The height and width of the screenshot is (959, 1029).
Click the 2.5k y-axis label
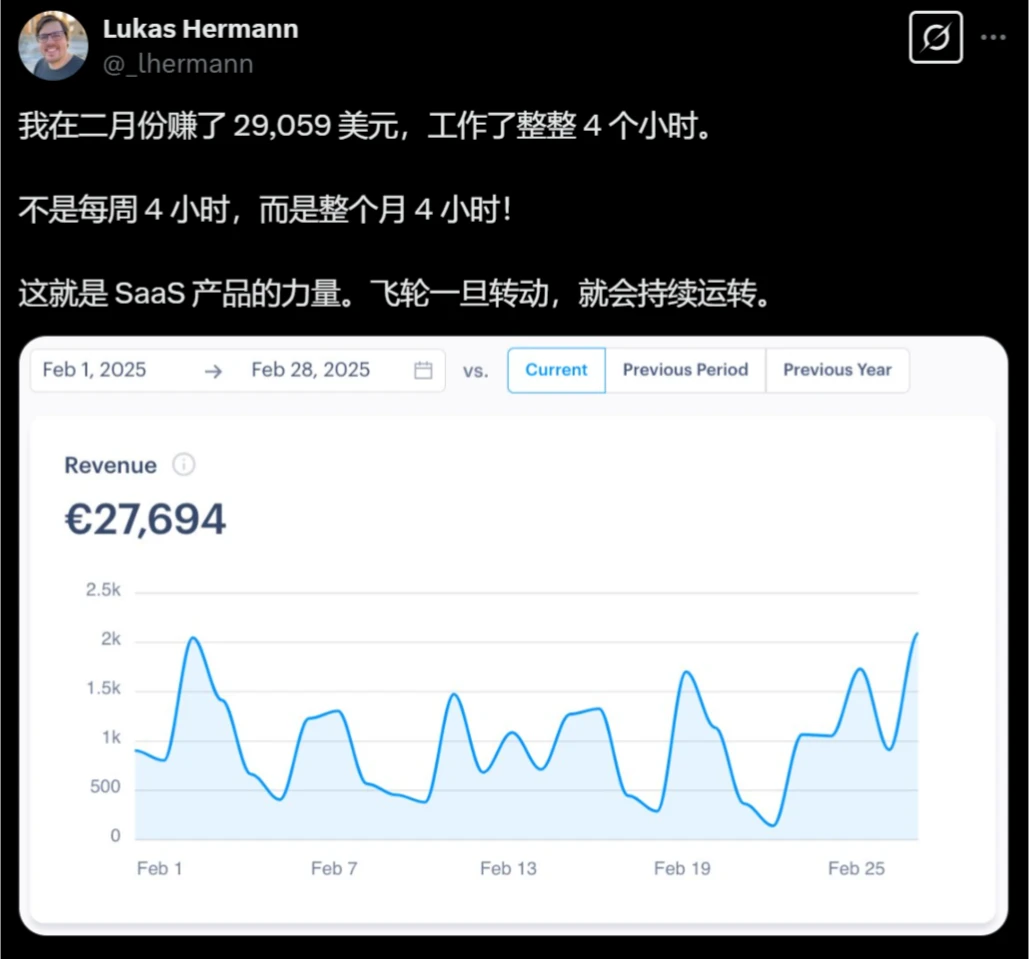[x=103, y=591]
